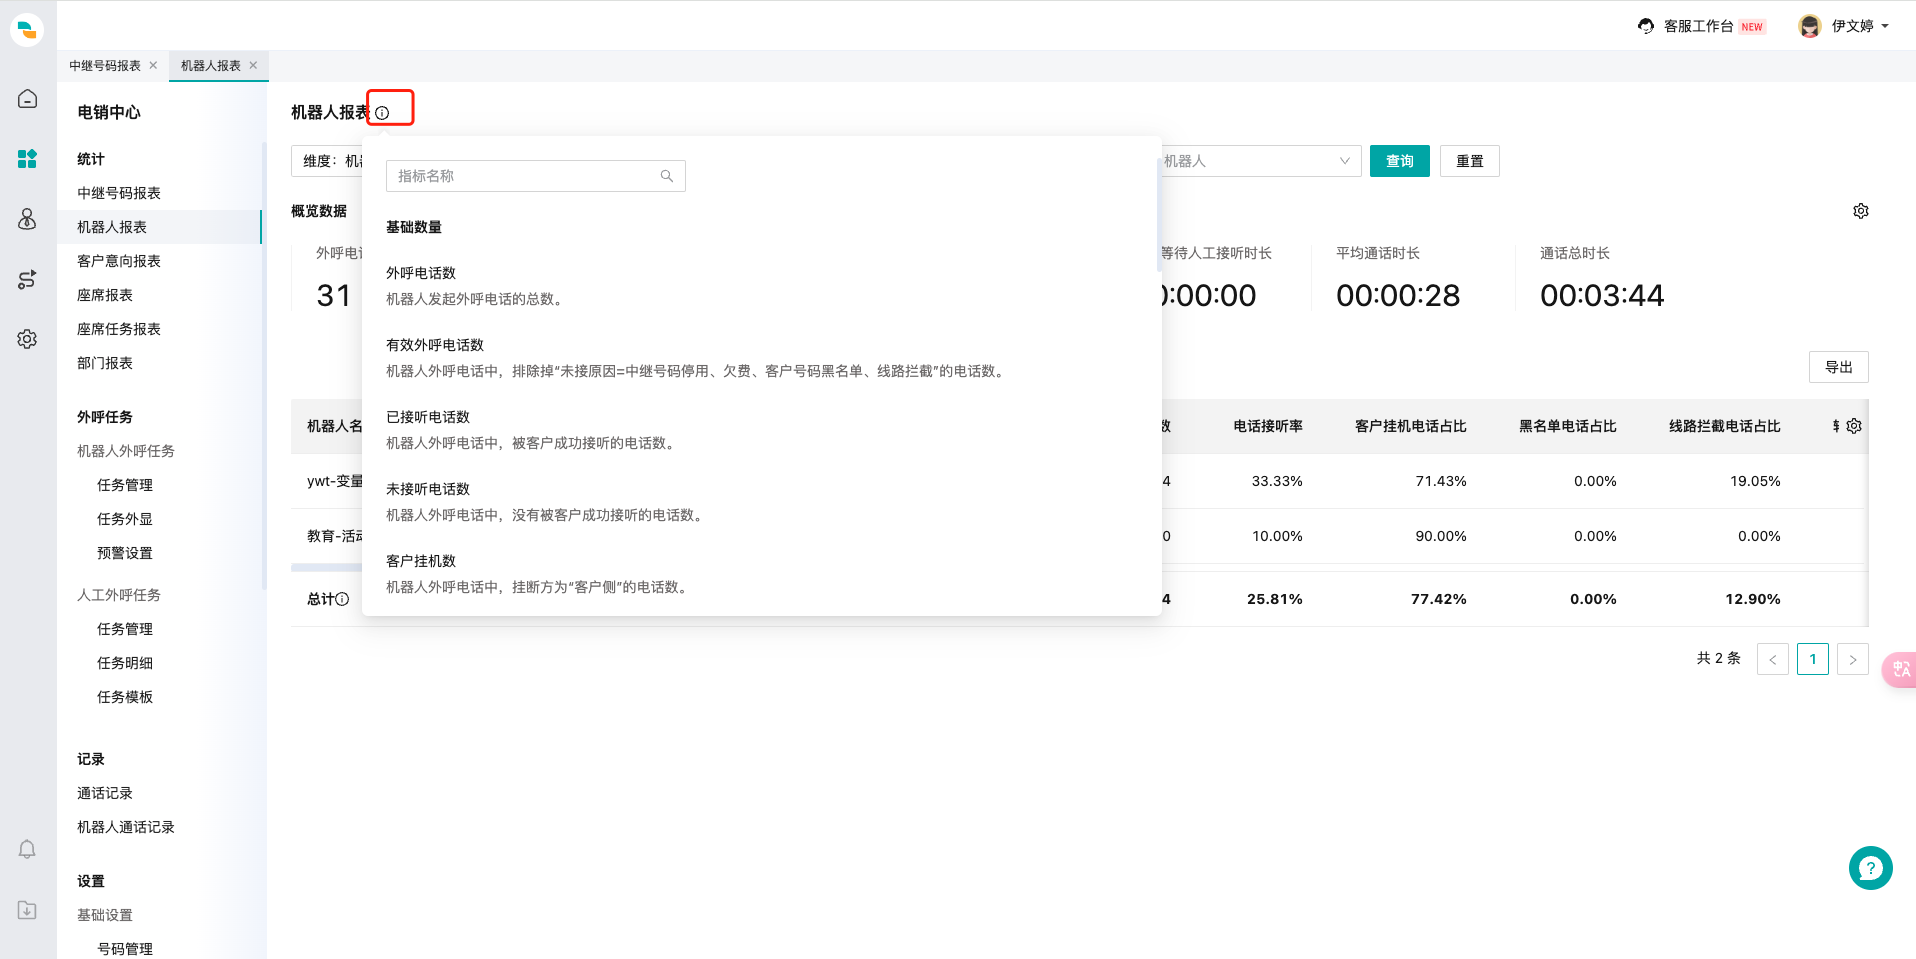Viewport: 1916px width, 959px height.
Task: Open 通话记录 in sidebar
Action: click(105, 793)
